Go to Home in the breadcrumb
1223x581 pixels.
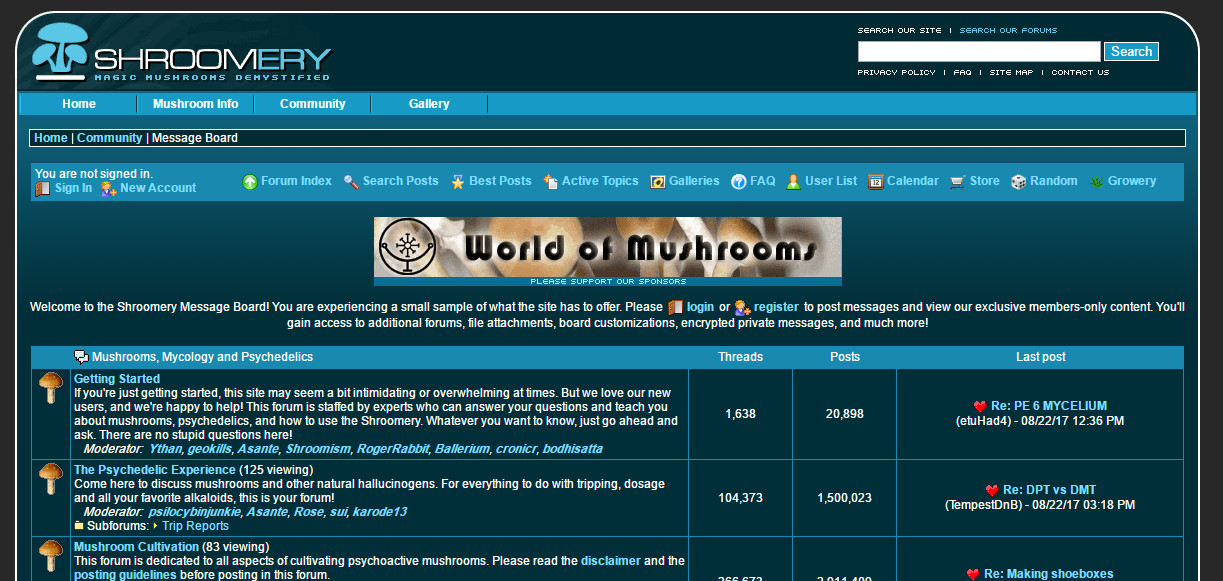[51, 138]
